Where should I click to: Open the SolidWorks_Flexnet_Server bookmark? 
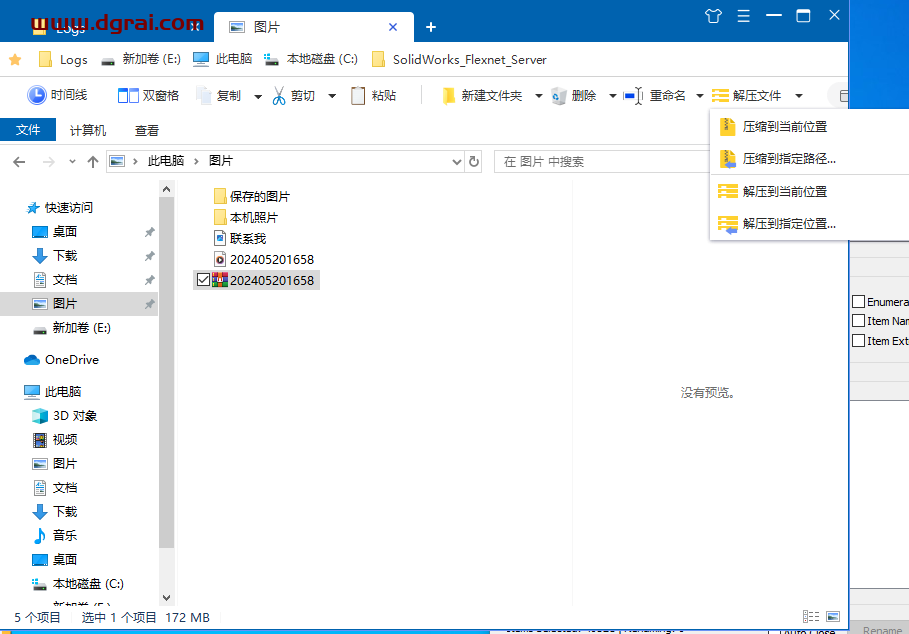(459, 60)
